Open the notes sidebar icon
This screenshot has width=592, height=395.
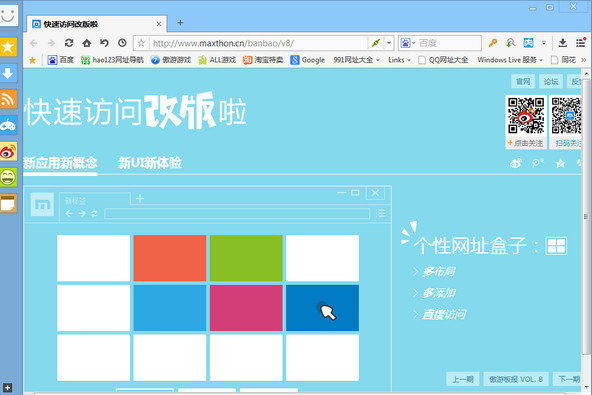(8, 204)
